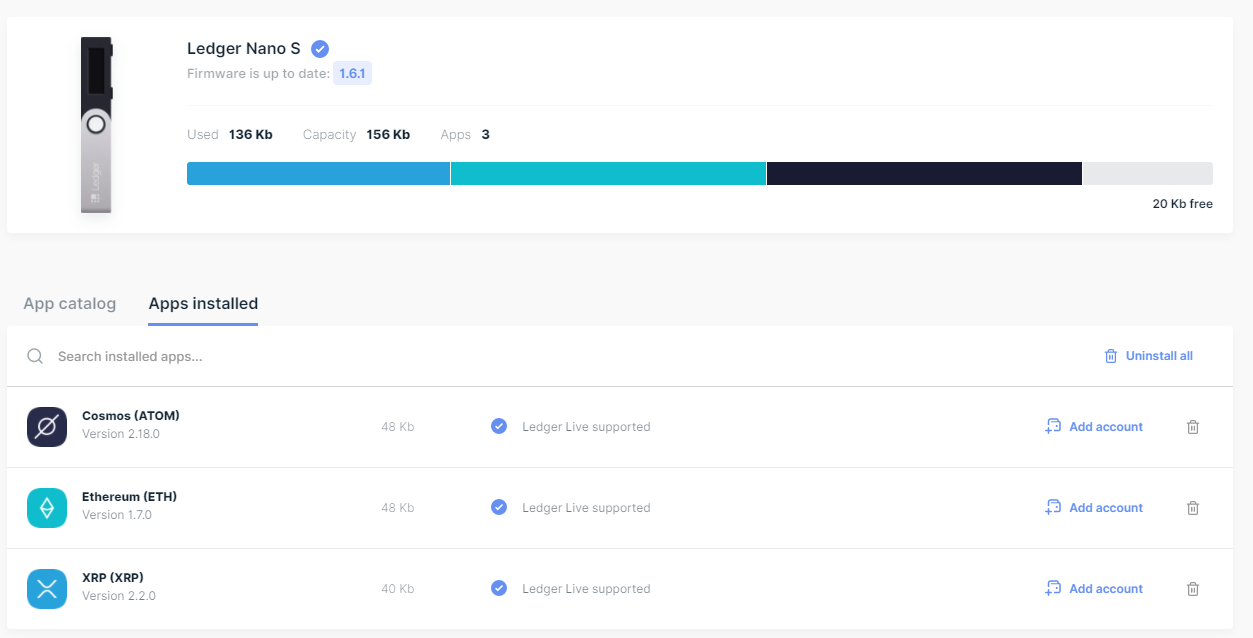1253x638 pixels.
Task: Click the Ethereum (ETH) app name
Action: (x=129, y=496)
